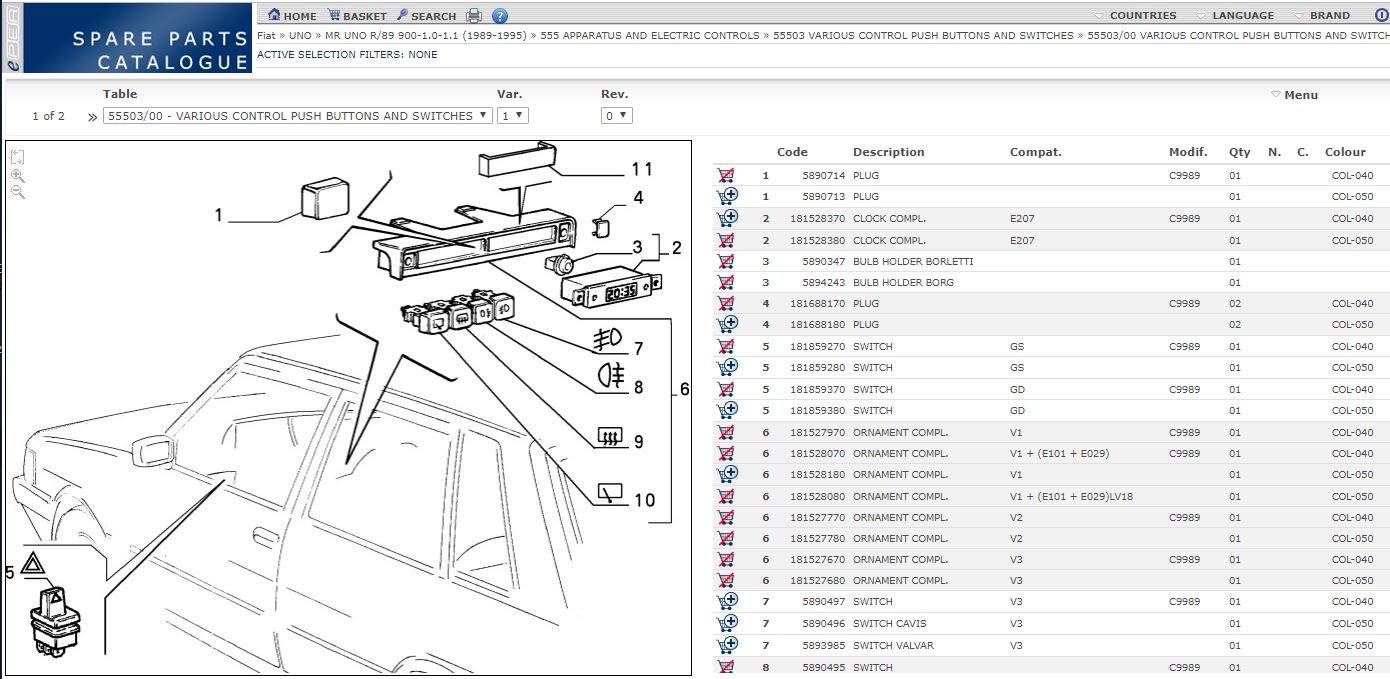Expand the Menu option above table
The image size is (1390, 679).
click(1294, 95)
